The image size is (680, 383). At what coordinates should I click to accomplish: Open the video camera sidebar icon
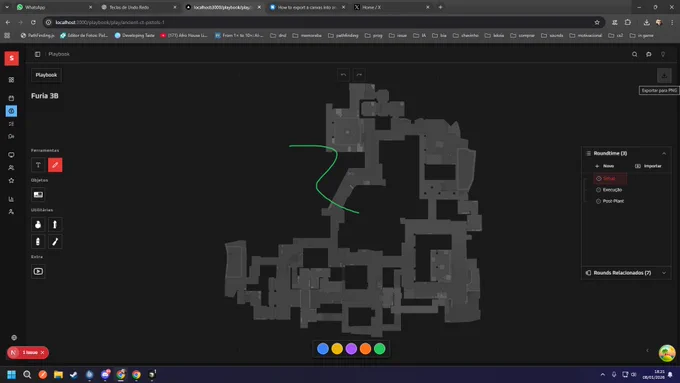(11, 137)
